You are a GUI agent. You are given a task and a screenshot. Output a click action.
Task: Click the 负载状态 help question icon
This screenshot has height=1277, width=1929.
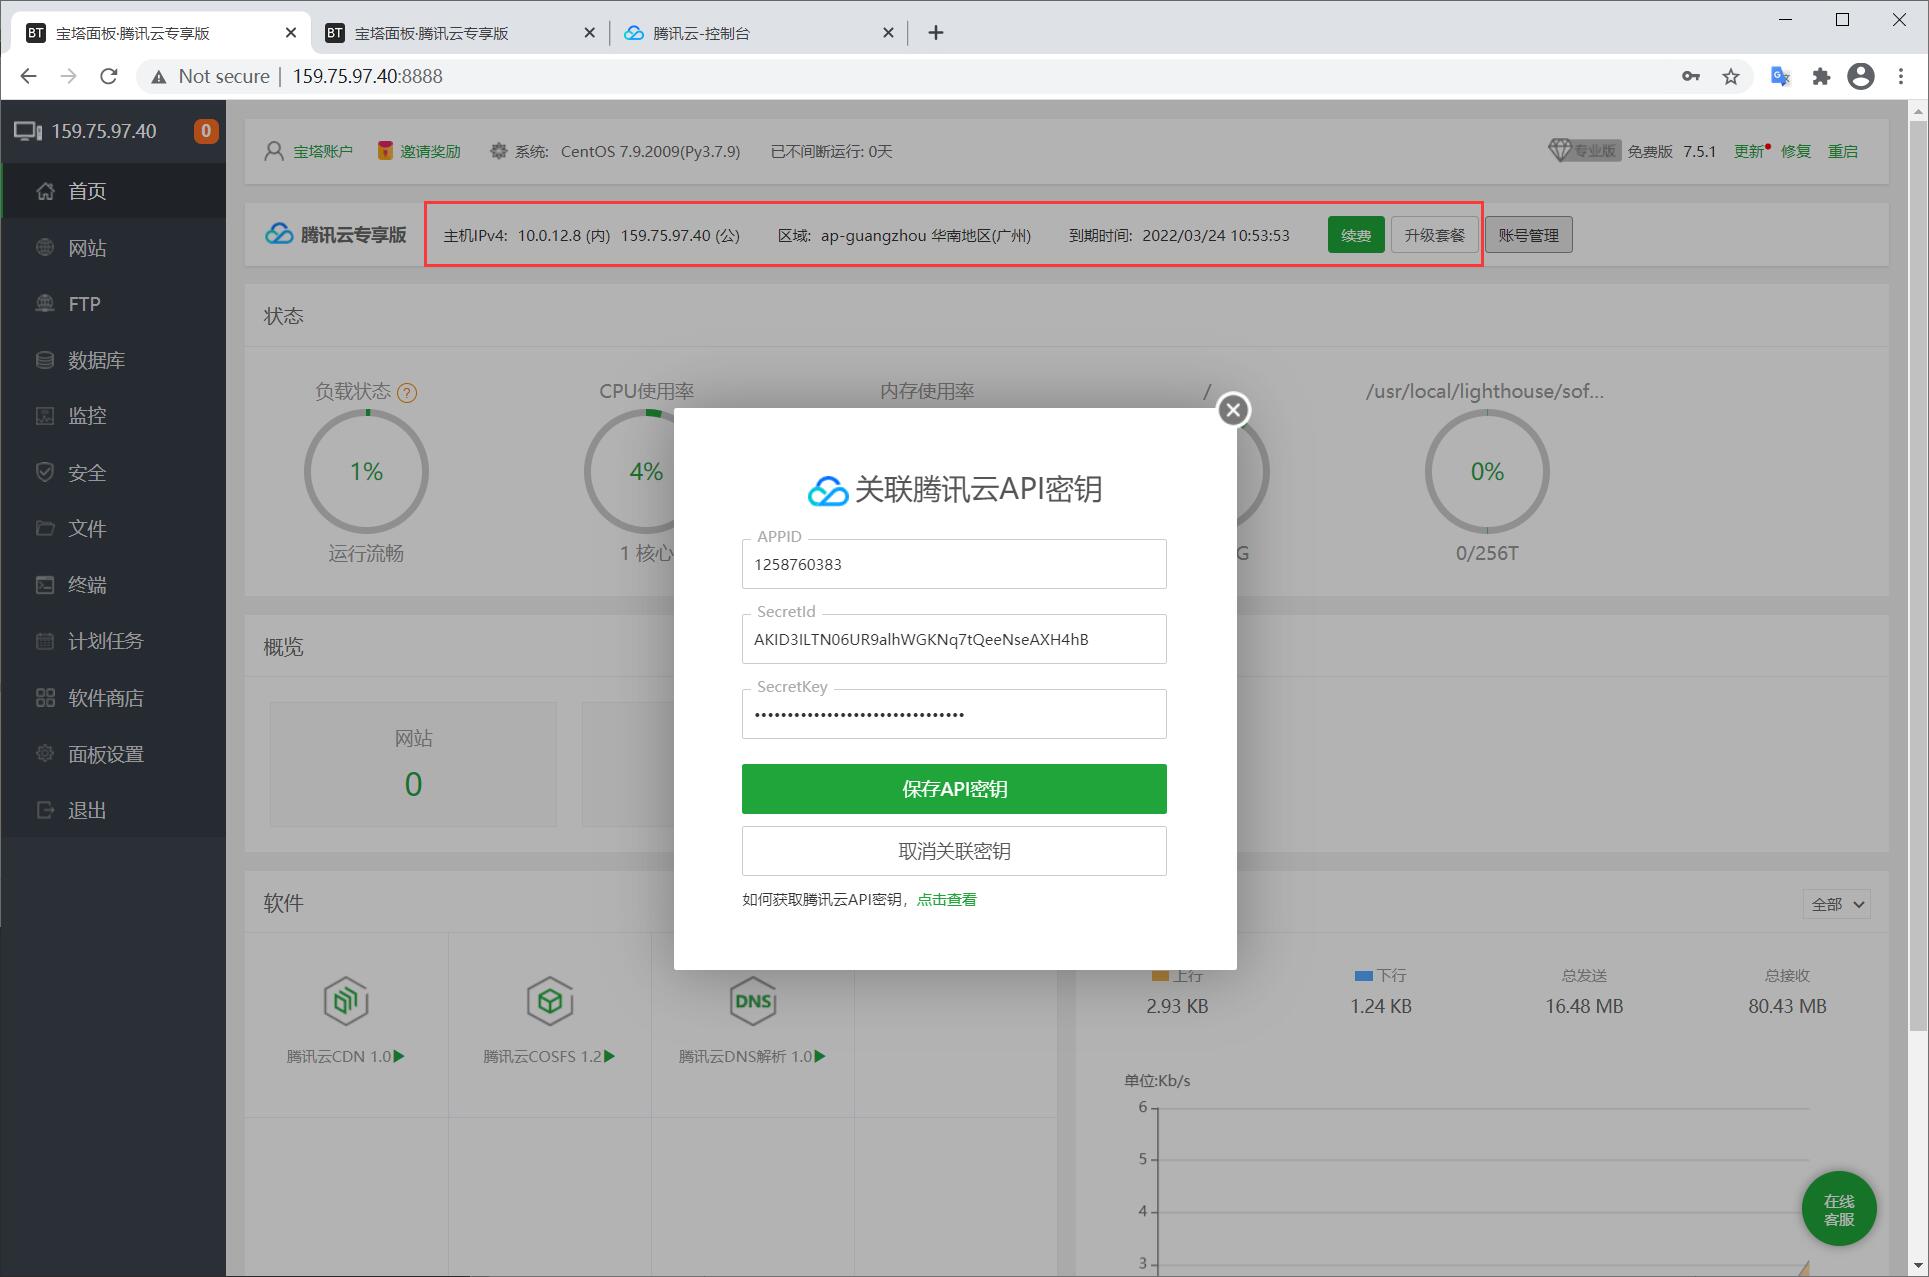407,393
